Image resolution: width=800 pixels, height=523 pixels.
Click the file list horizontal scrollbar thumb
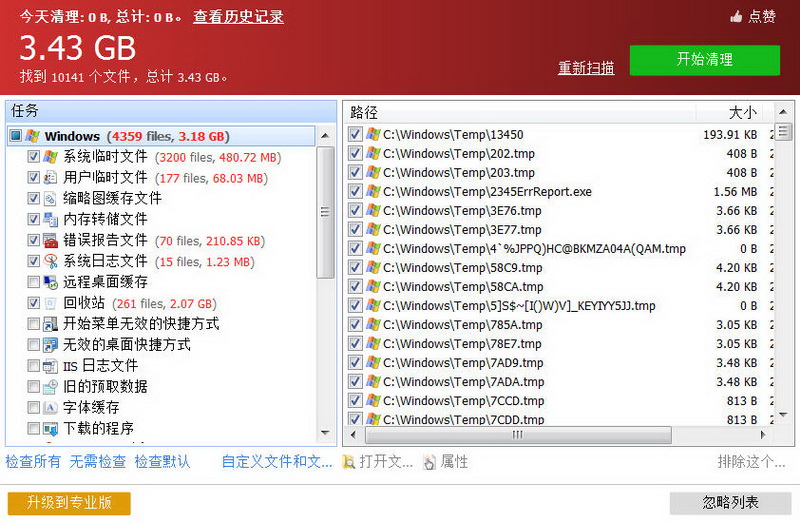point(518,435)
